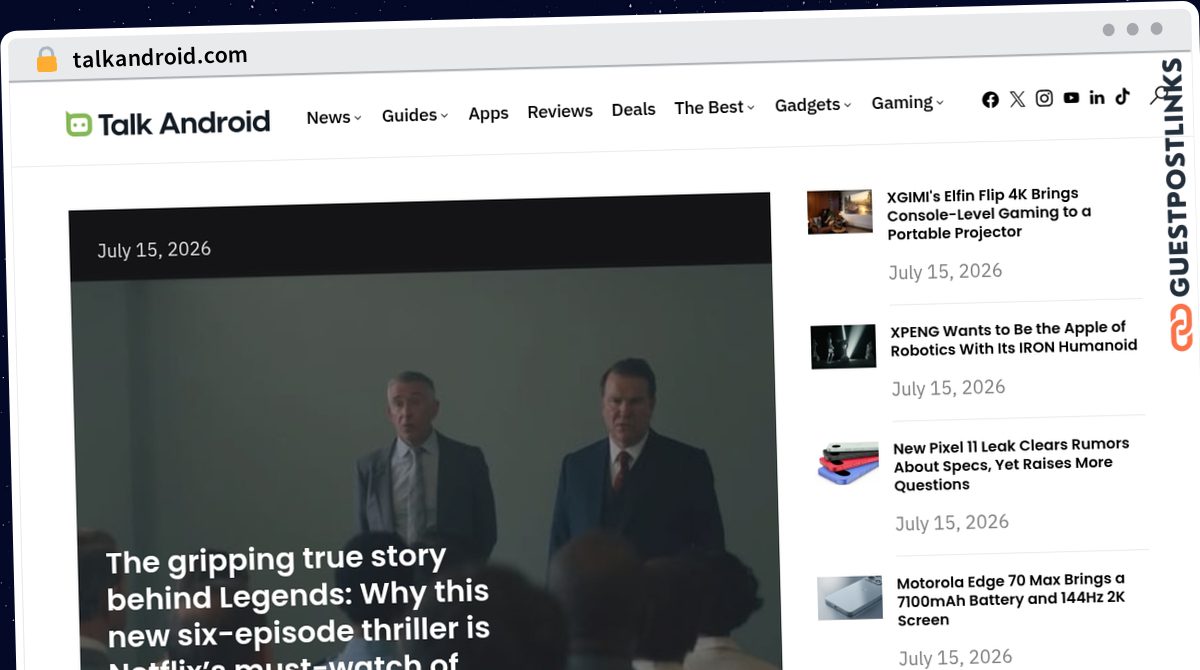Click the padlock icon in address bar

[46, 60]
